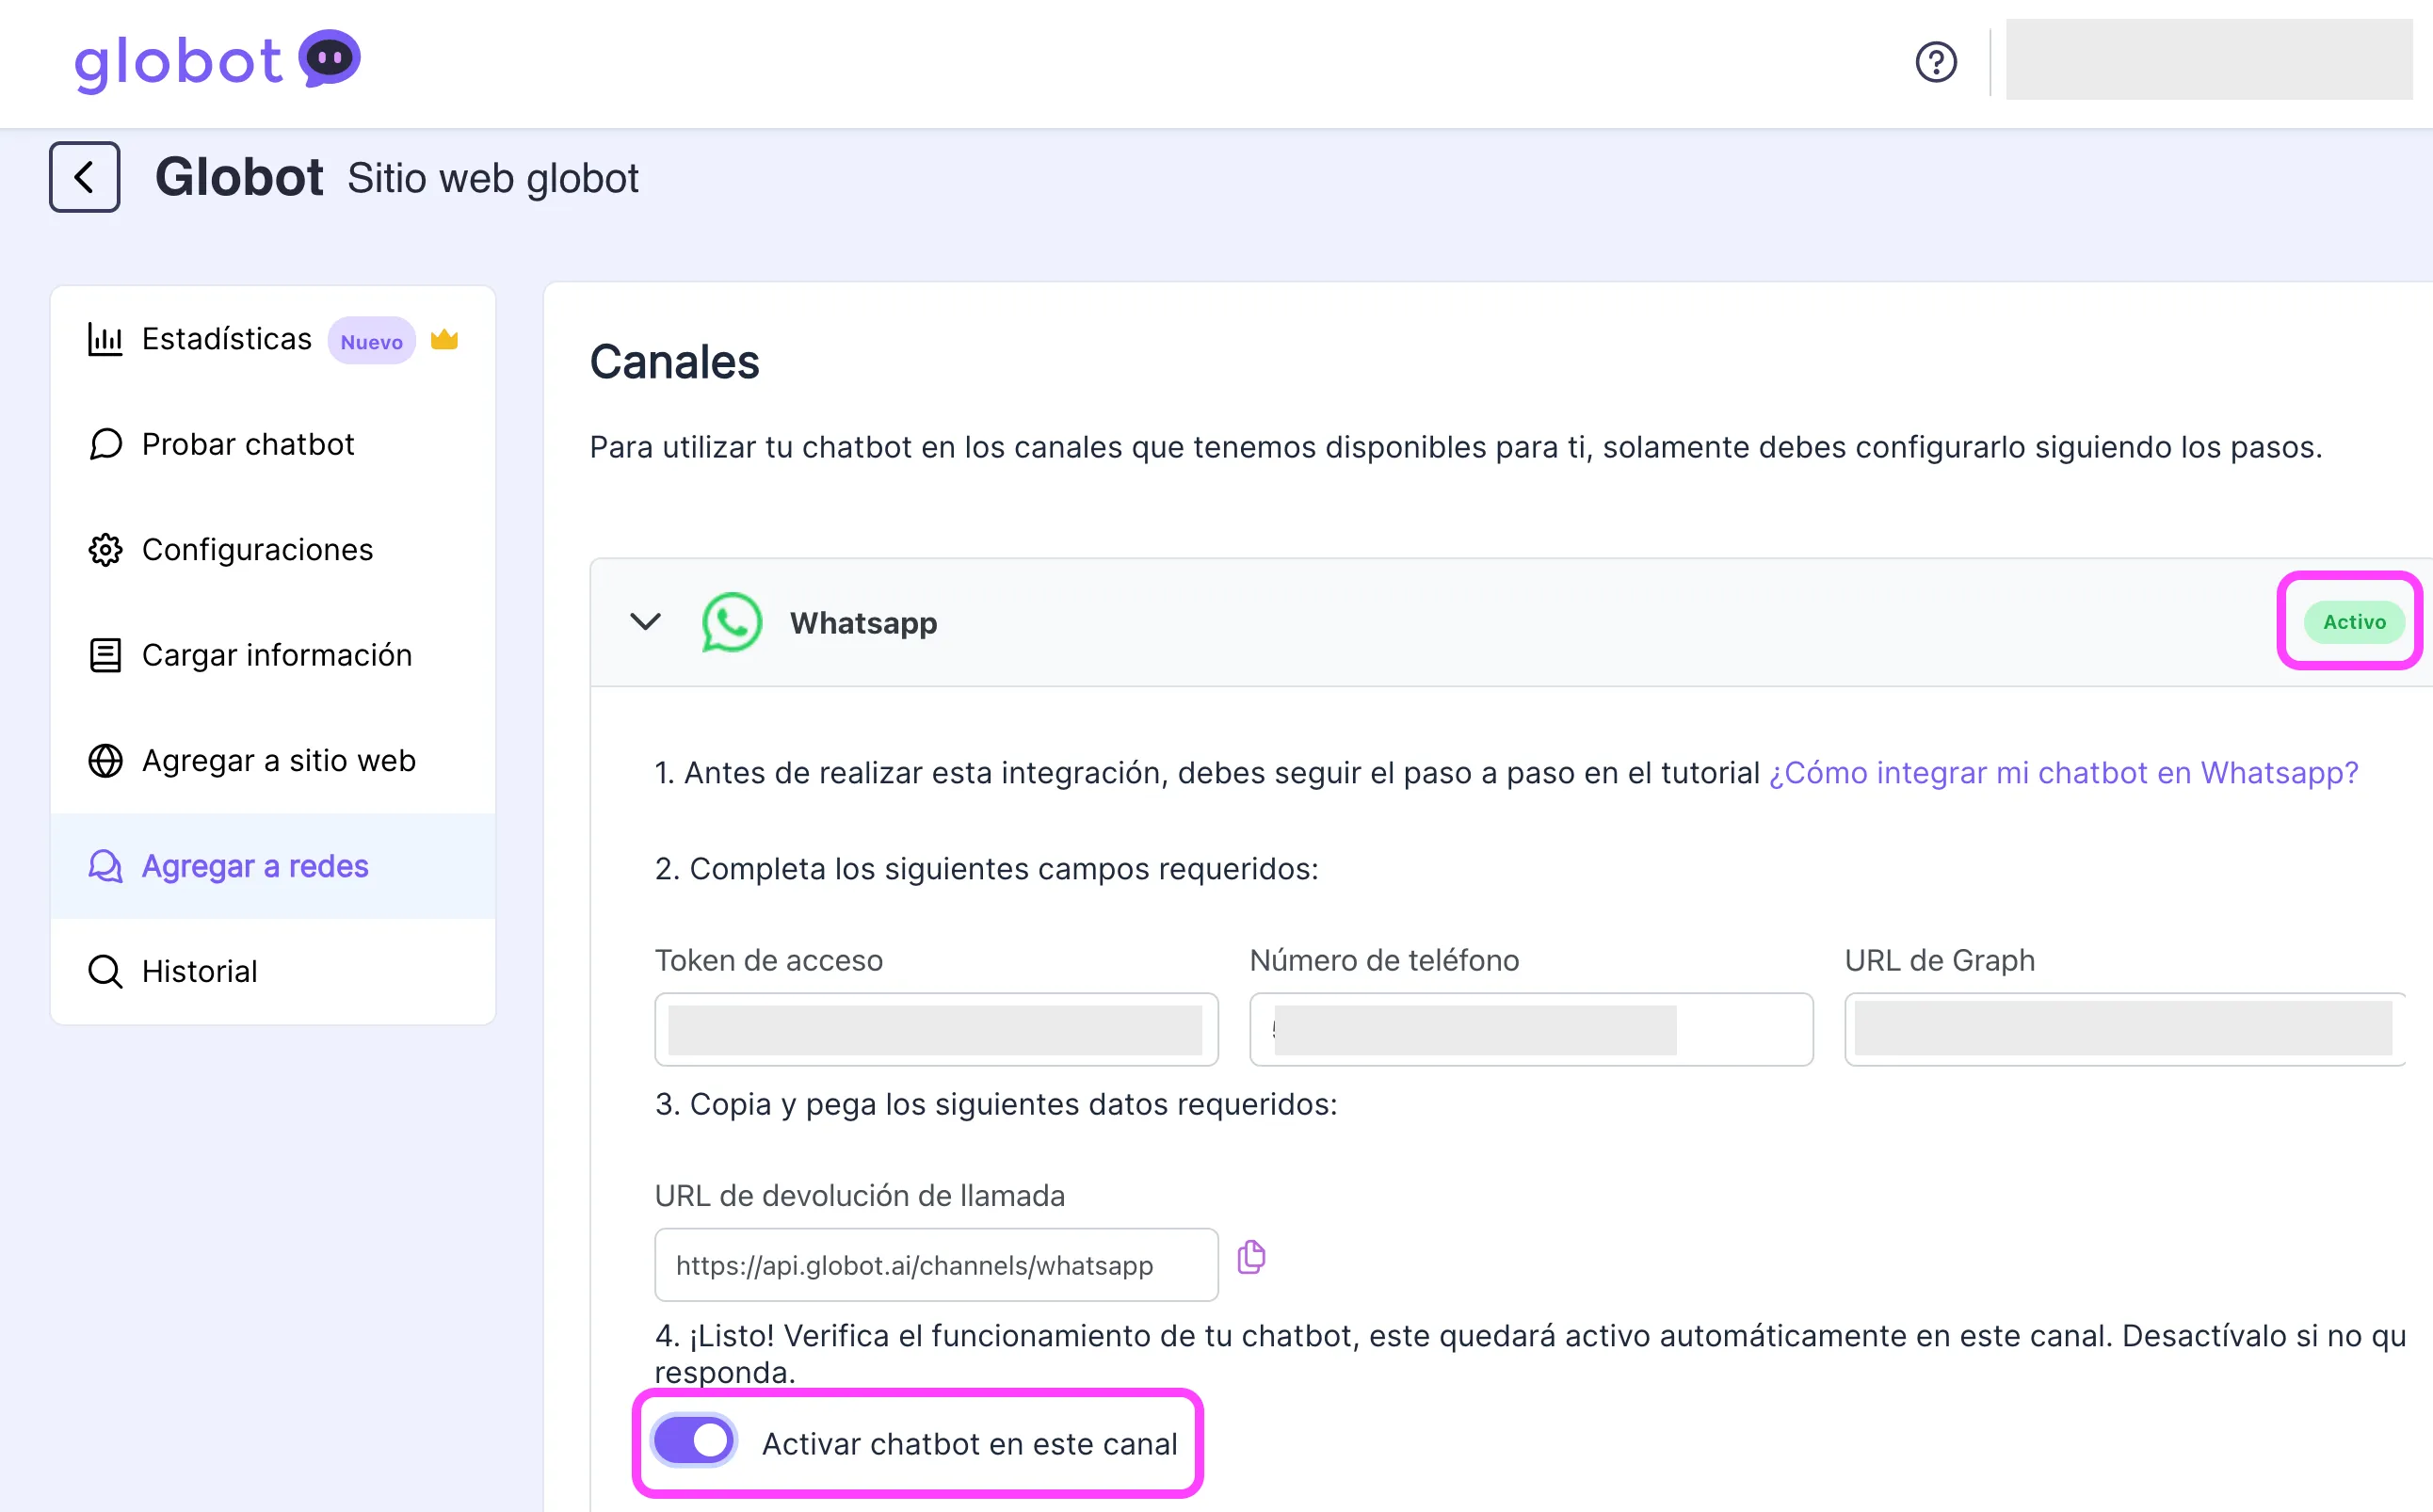Select the WhatsApp channel icon

click(731, 621)
